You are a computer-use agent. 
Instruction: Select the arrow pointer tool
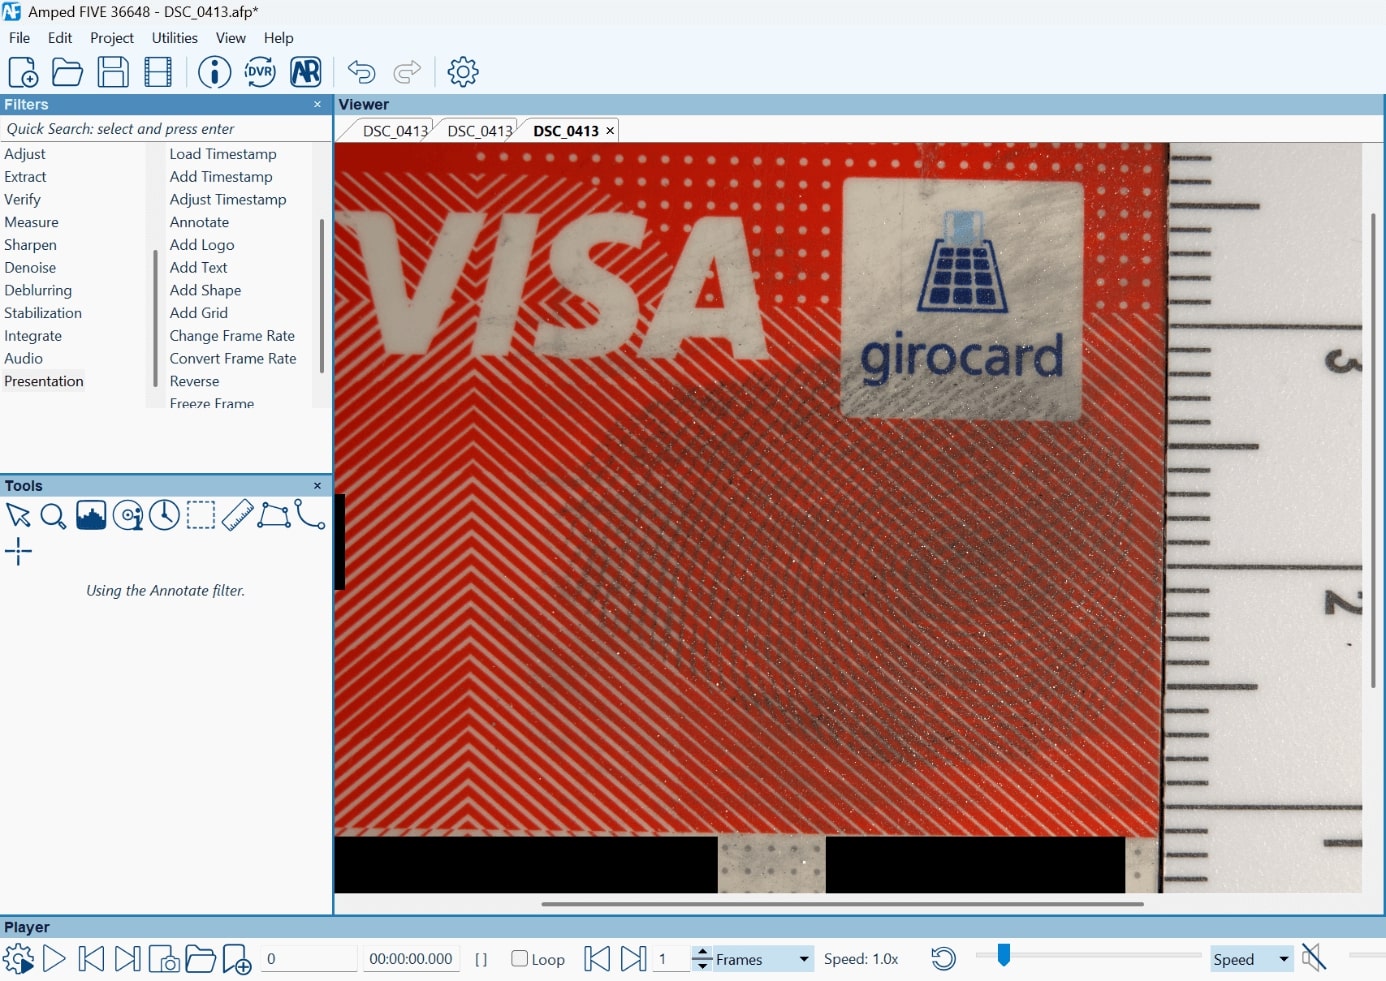[x=18, y=516]
